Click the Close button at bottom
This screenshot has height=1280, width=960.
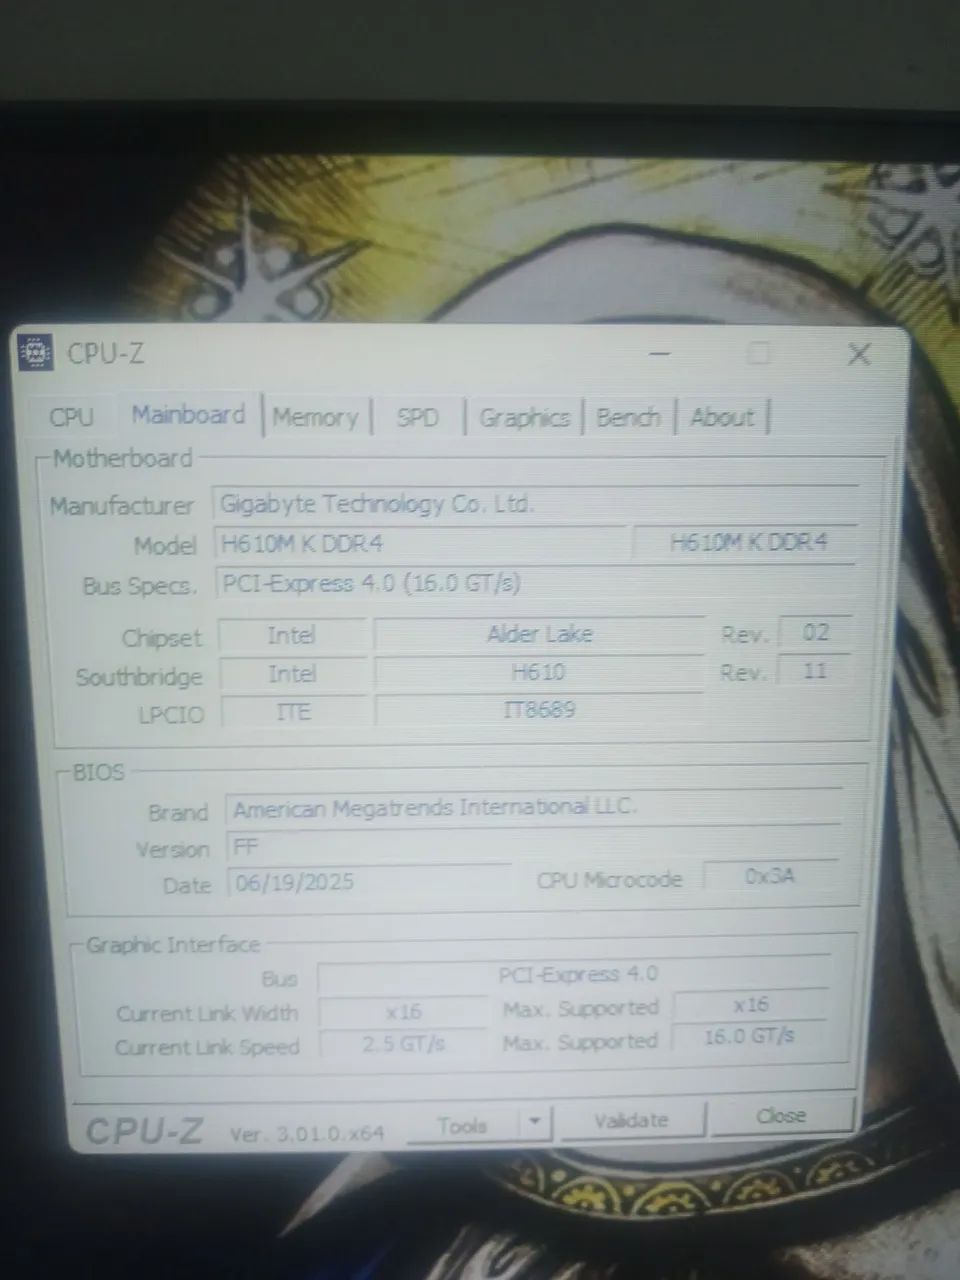[781, 1116]
